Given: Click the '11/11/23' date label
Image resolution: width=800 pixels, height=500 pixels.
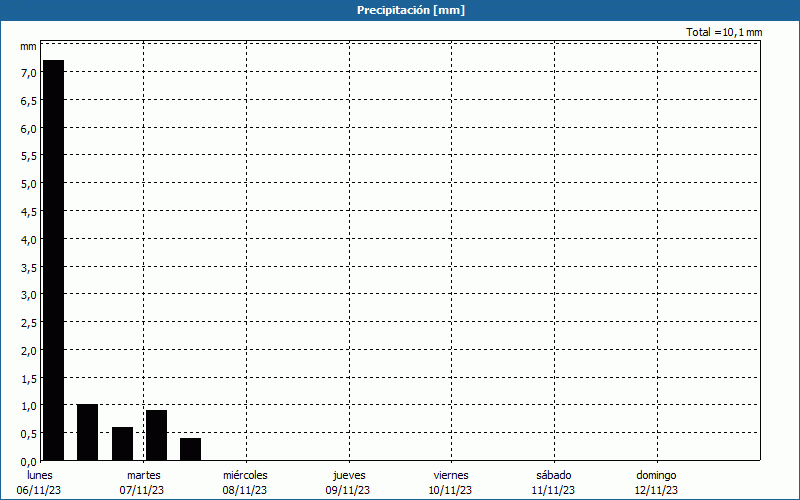Looking at the screenshot, I should click(x=553, y=490).
